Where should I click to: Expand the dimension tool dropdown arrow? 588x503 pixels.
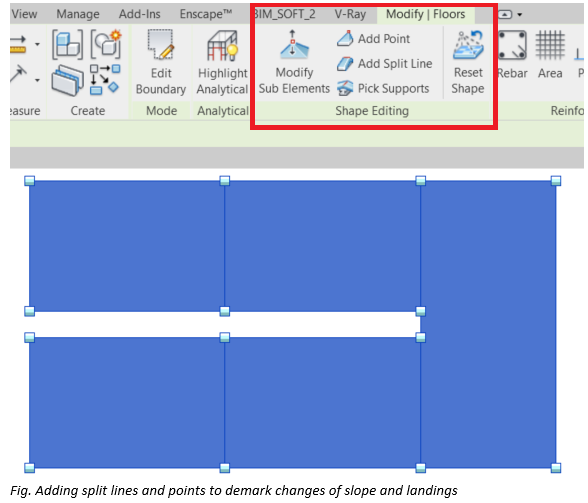tap(37, 80)
